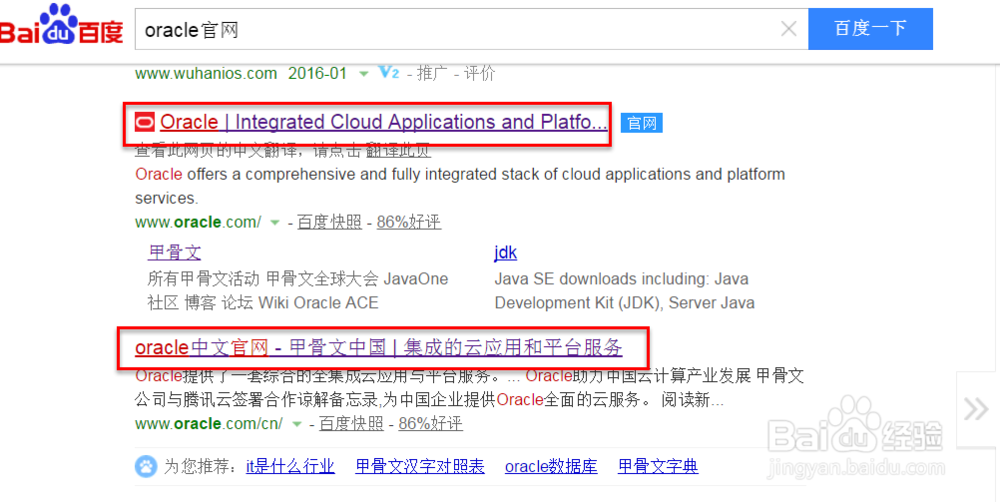Image resolution: width=1000 pixels, height=502 pixels.
Task: Click the 推广 label in wuhanios result
Action: pyautogui.click(x=432, y=73)
